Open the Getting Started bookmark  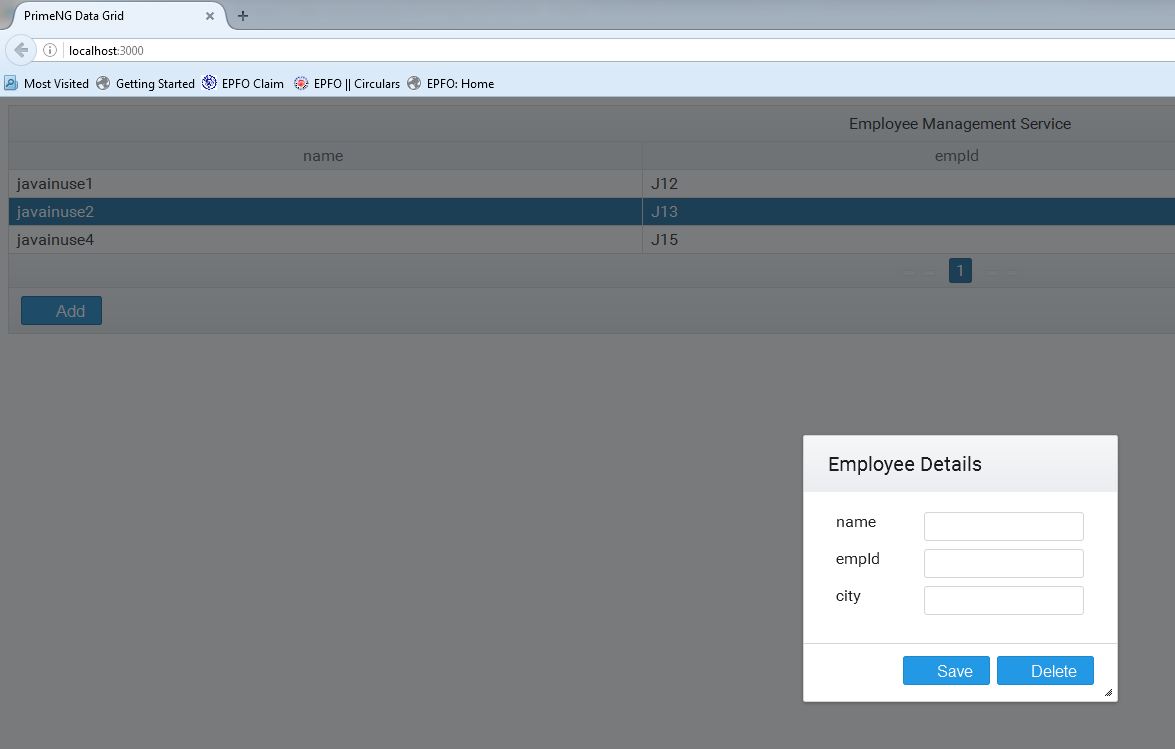[145, 83]
